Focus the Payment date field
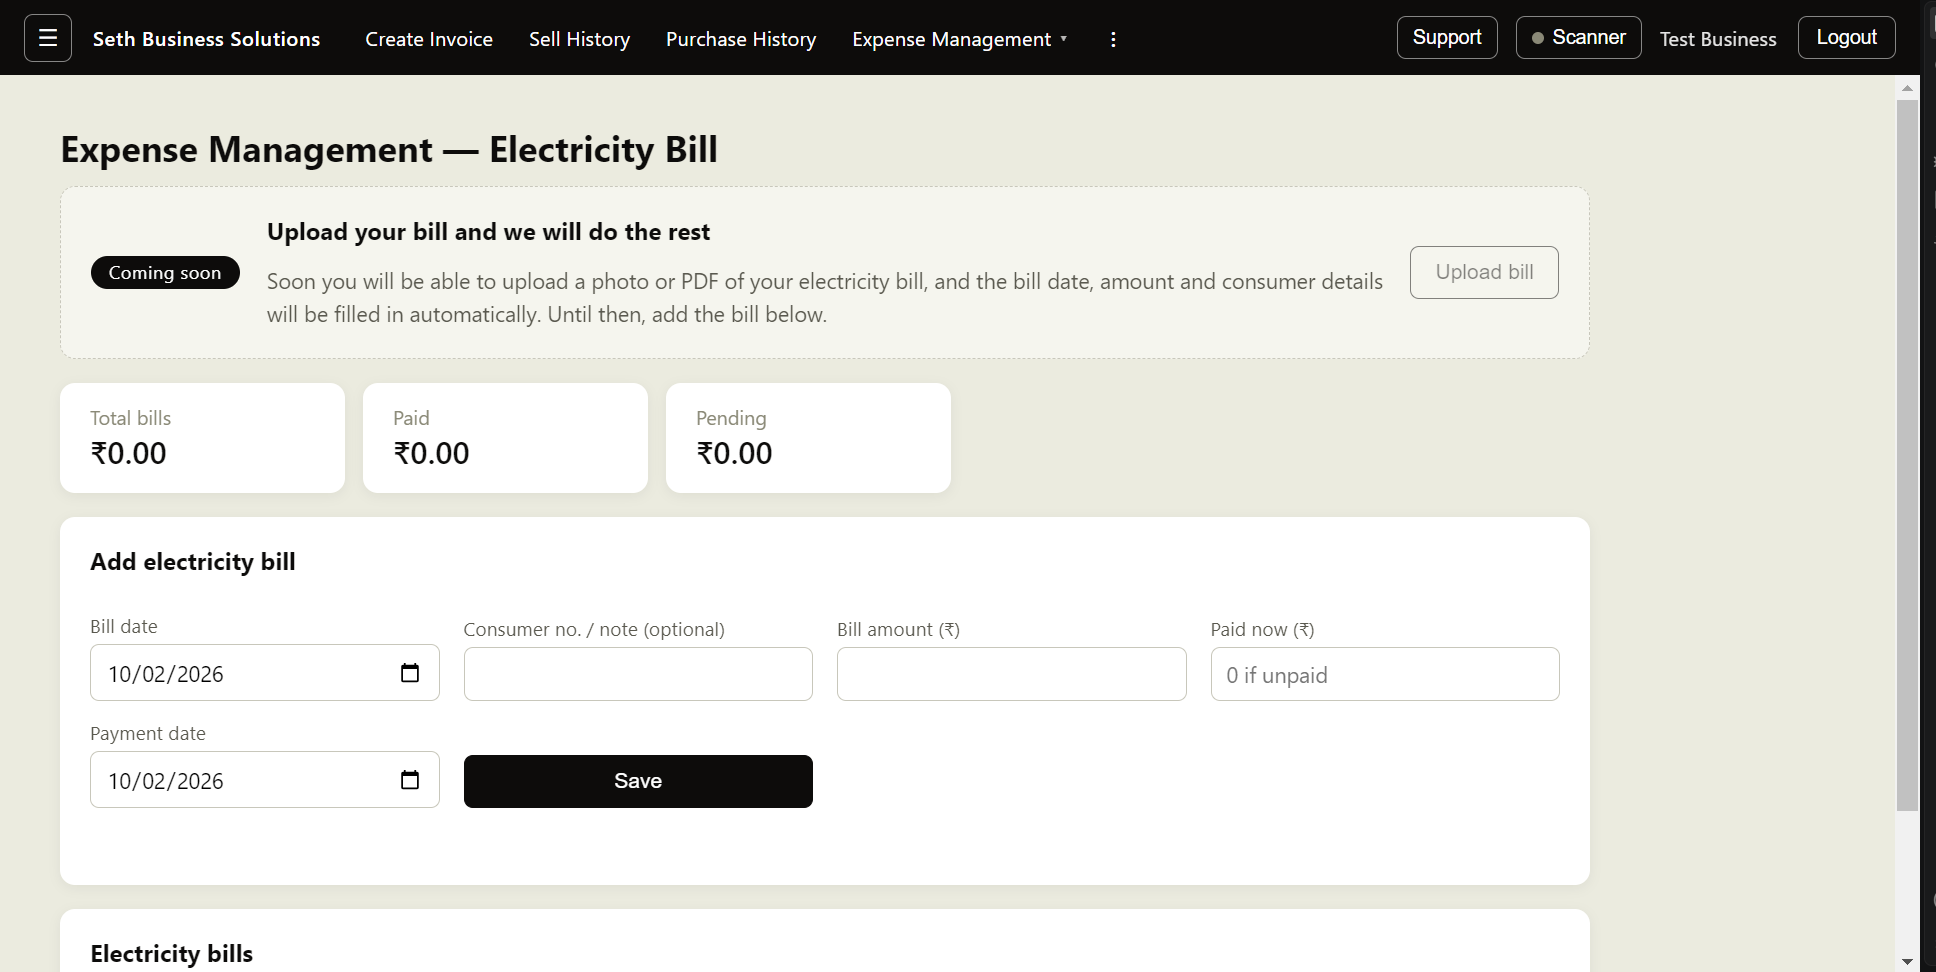 coord(265,780)
